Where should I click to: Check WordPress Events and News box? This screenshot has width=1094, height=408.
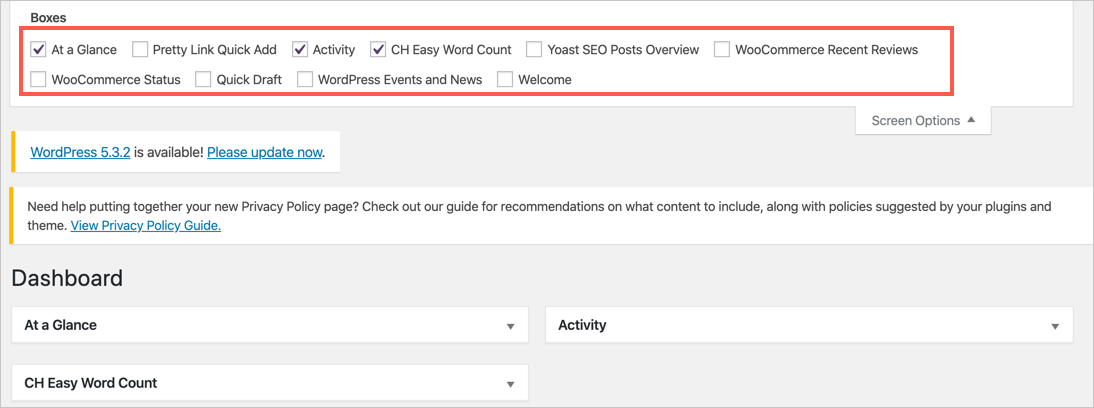(305, 79)
